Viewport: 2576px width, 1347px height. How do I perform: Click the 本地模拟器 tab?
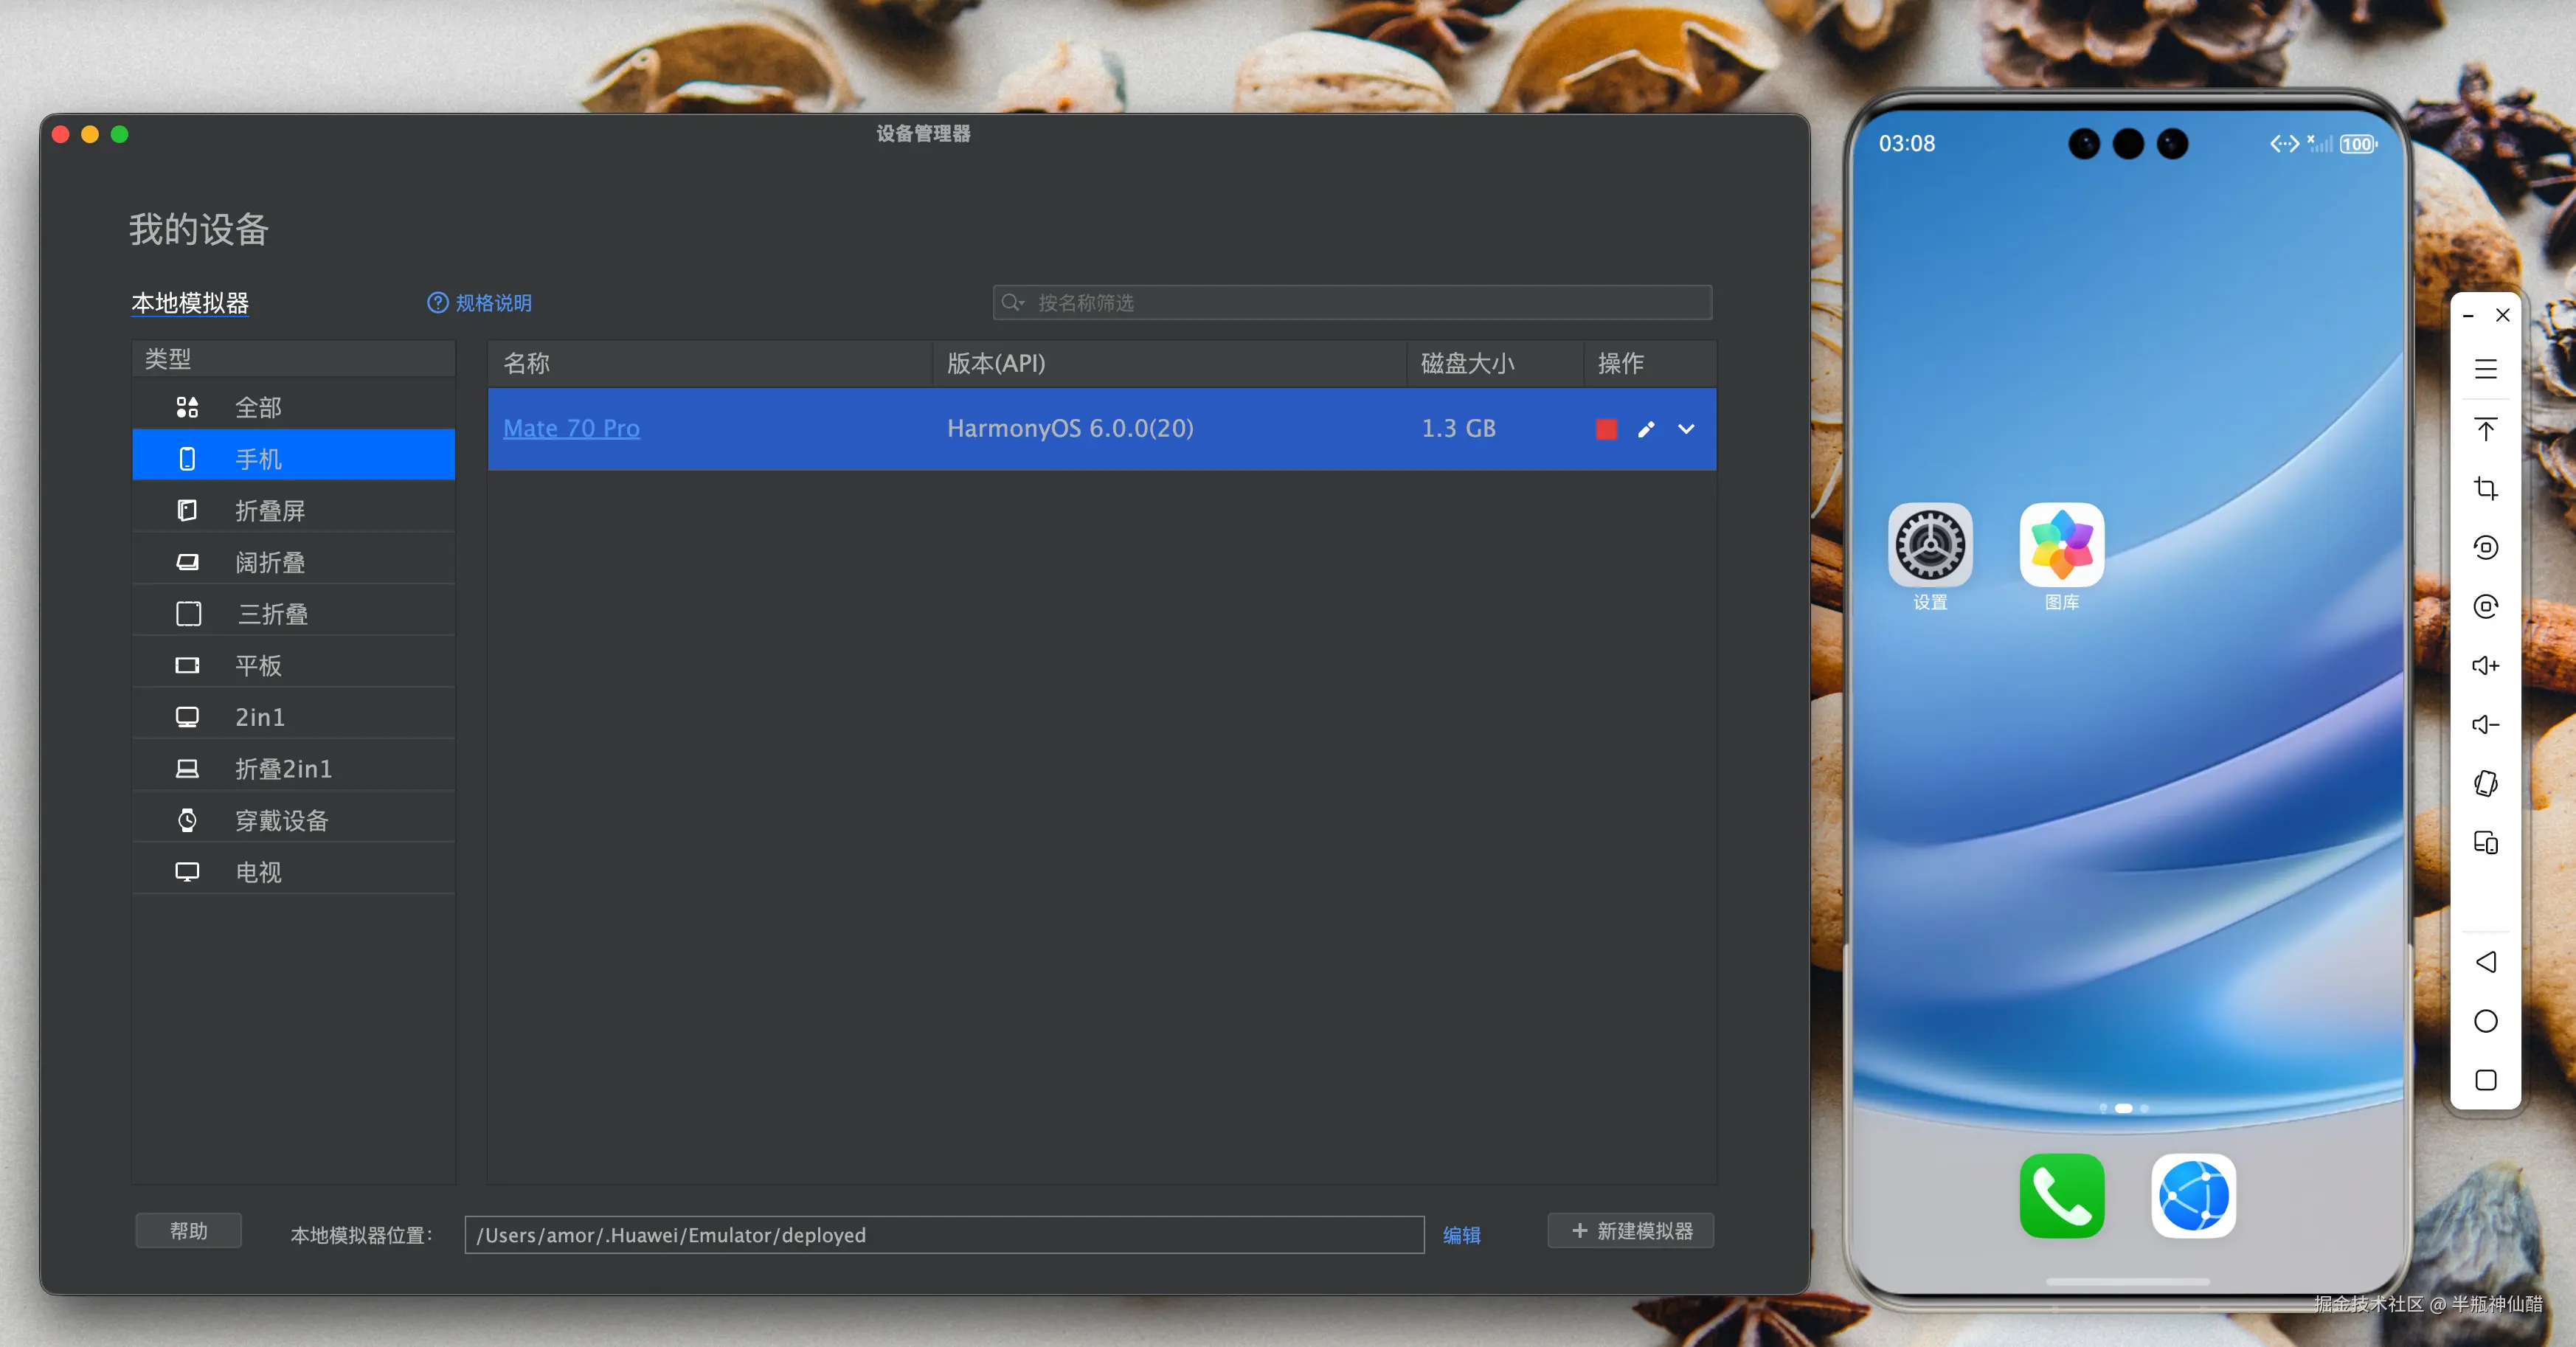[x=190, y=303]
